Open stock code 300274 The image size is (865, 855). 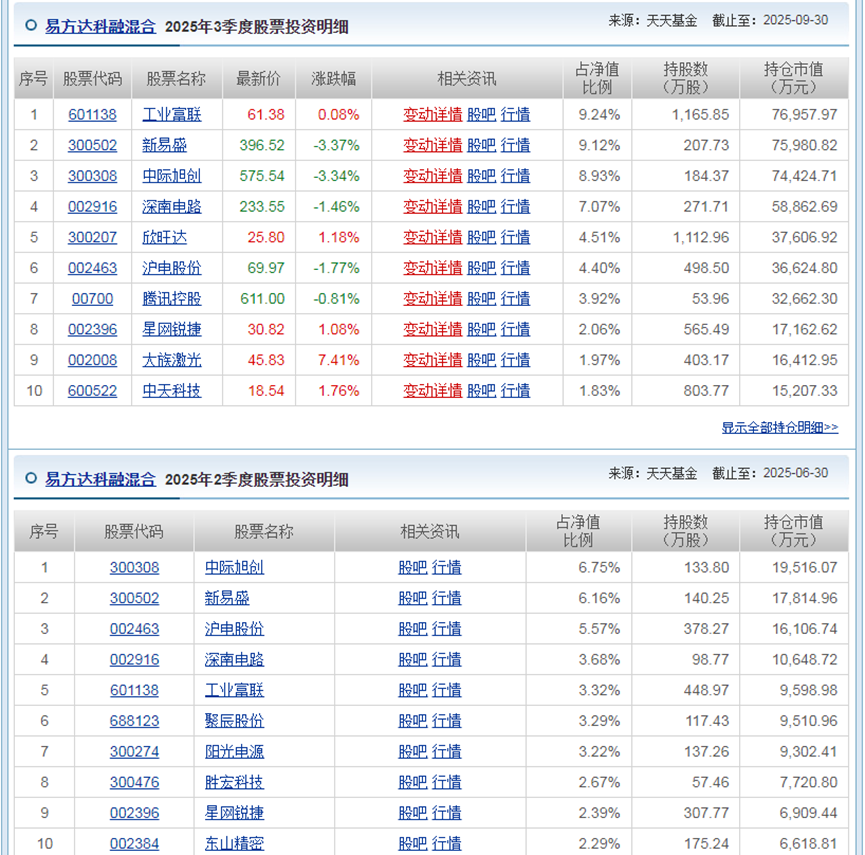coord(134,752)
